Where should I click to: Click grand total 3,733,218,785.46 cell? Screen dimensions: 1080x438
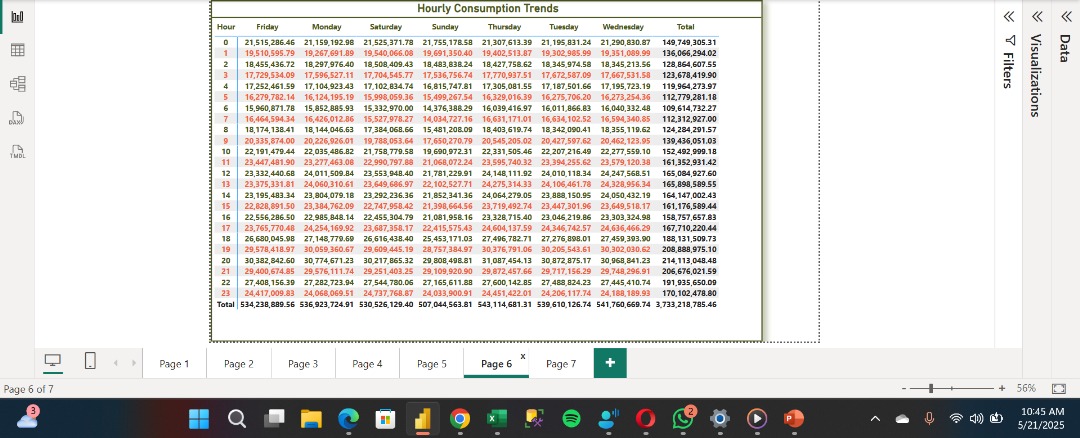(686, 304)
